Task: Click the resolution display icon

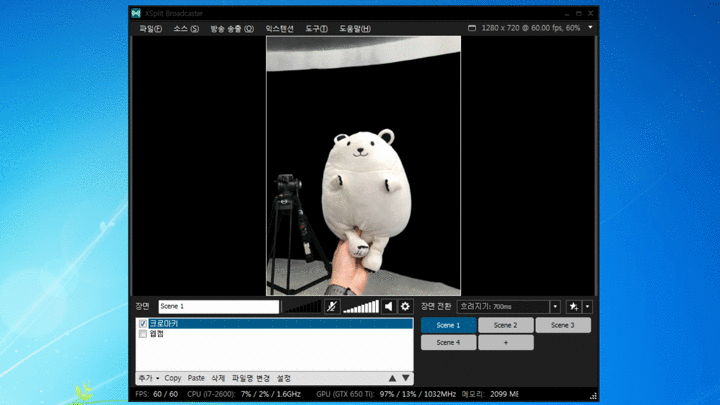Action: click(472, 28)
